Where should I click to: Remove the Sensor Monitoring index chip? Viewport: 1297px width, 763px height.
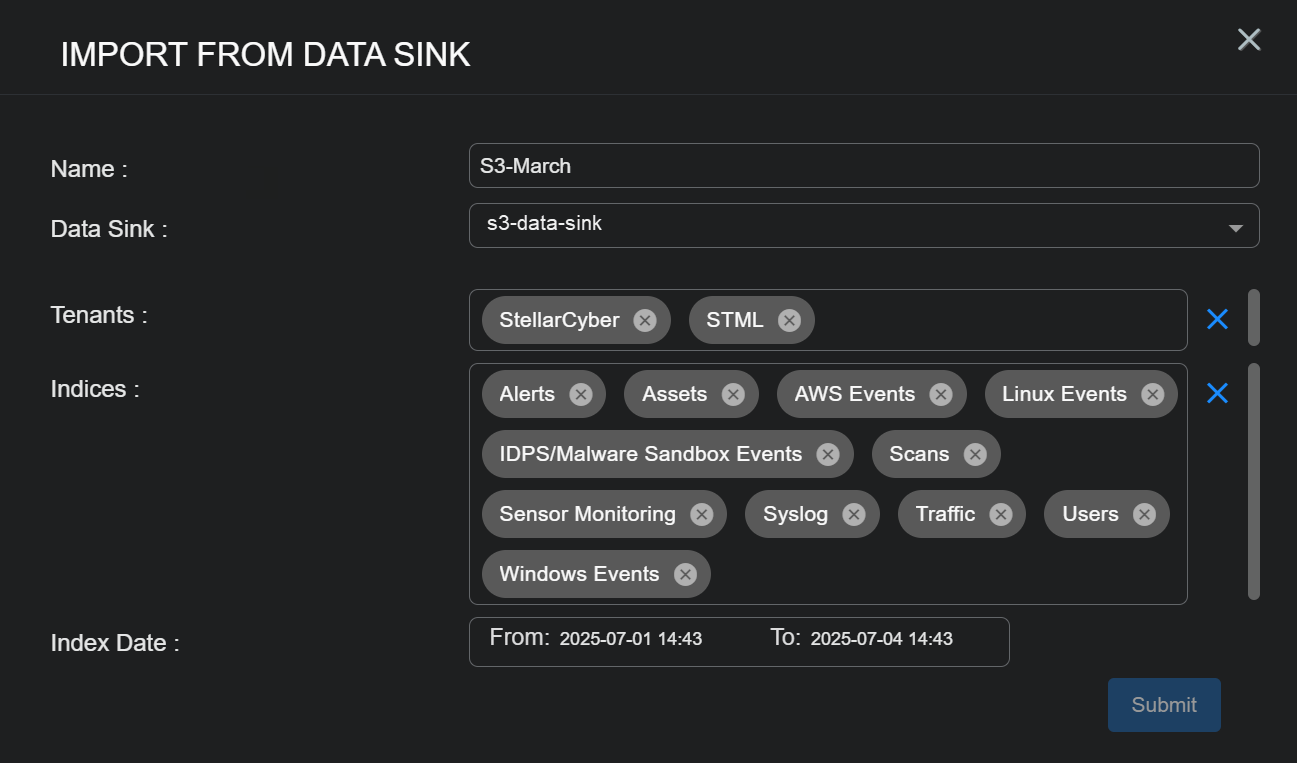[702, 514]
